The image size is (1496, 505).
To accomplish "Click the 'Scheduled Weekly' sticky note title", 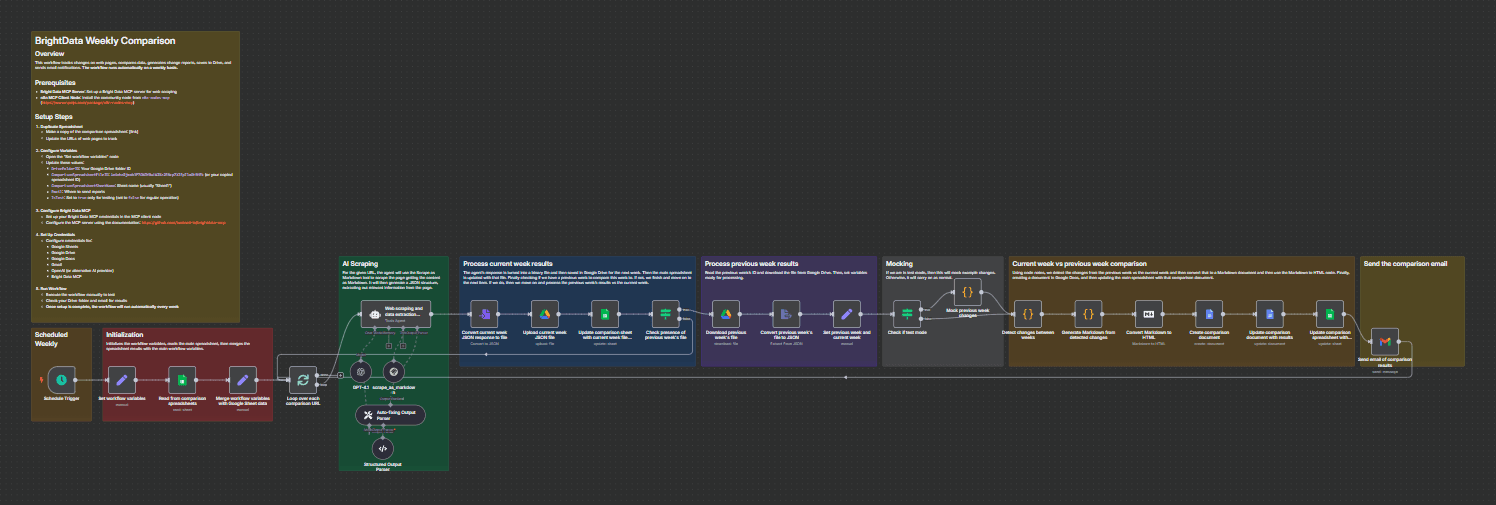I will [x=51, y=340].
